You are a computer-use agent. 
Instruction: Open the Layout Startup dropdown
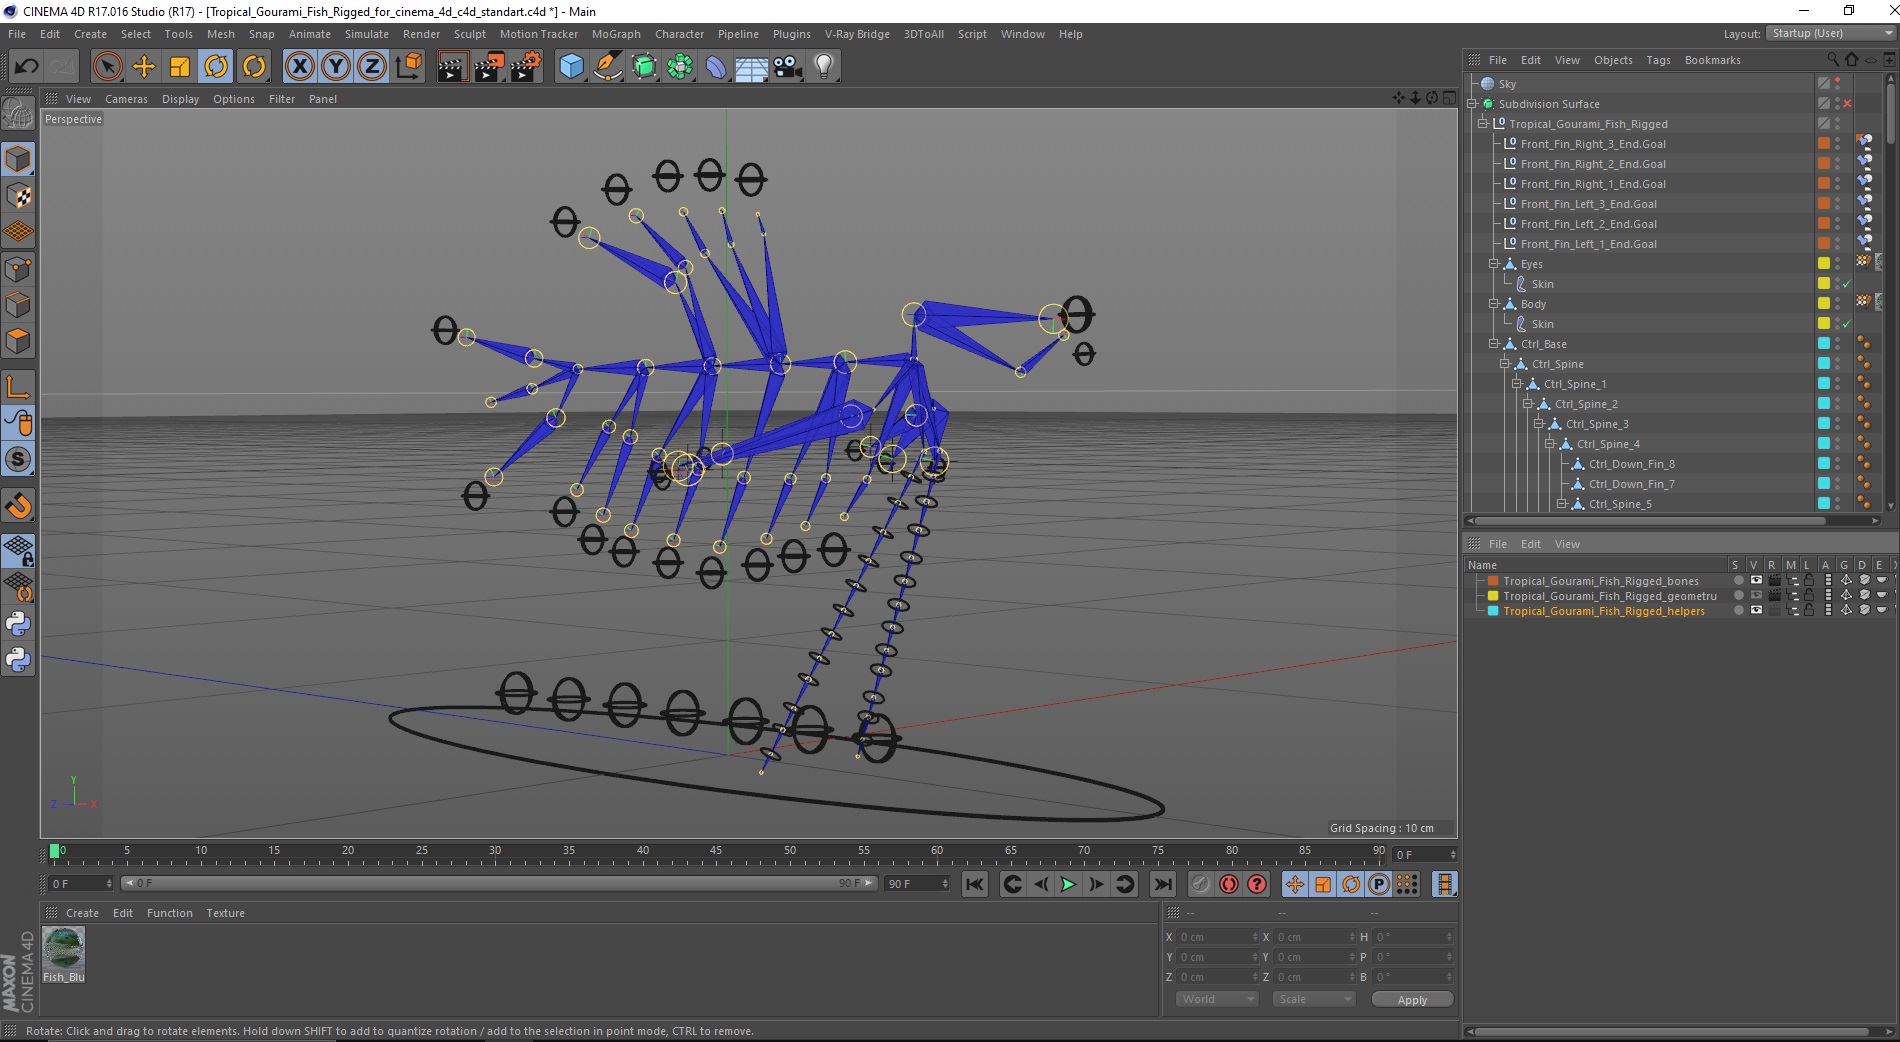pos(1830,33)
